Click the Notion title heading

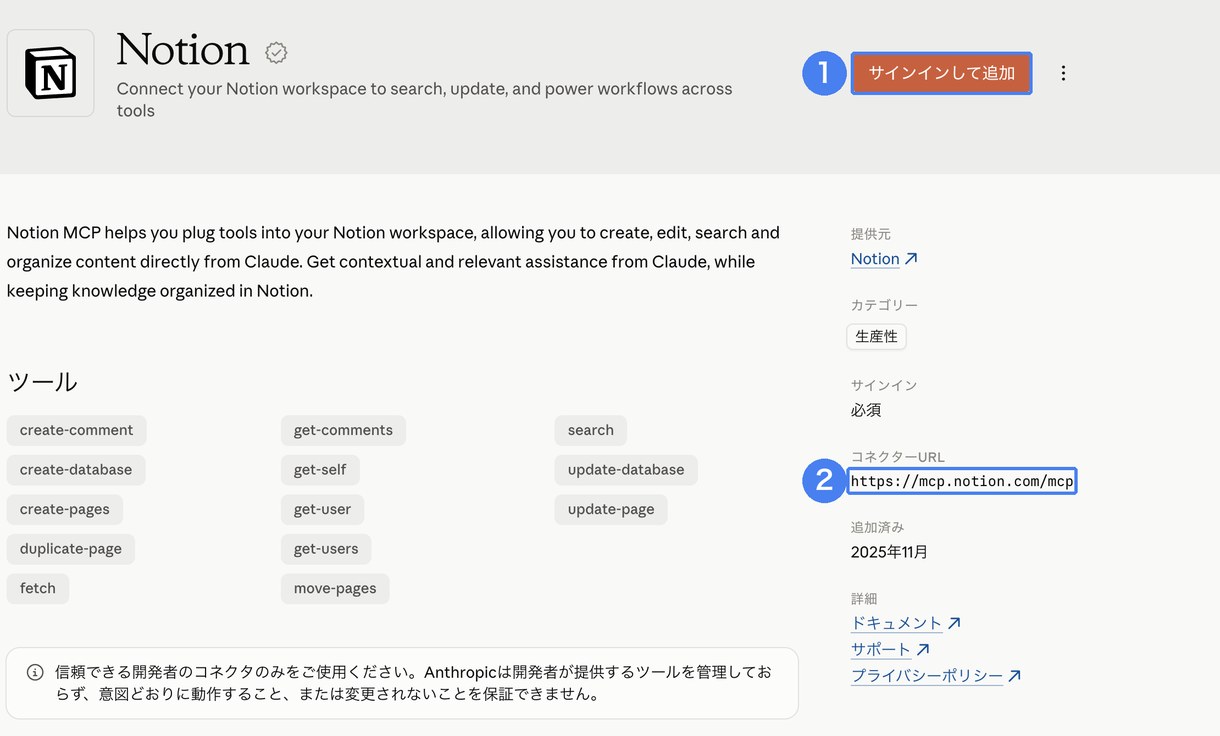(x=183, y=50)
